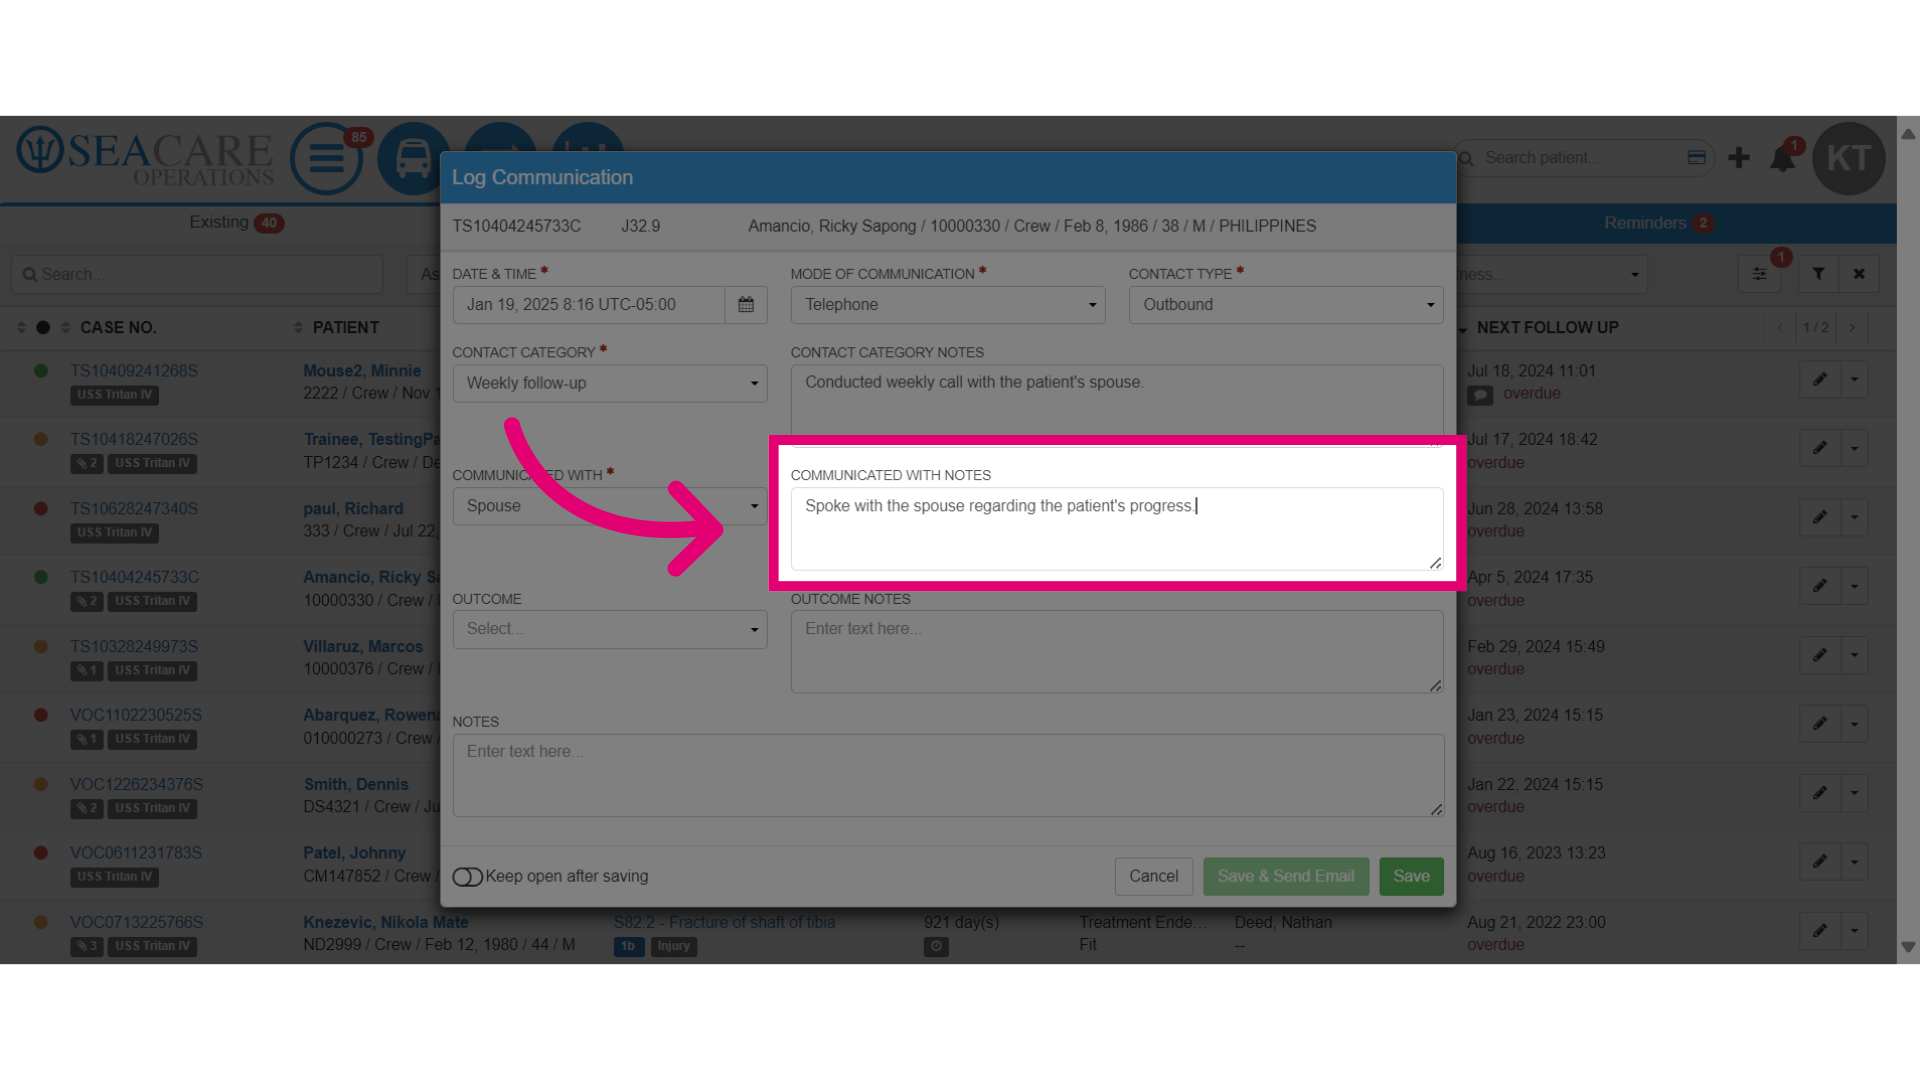
Task: Open Contact Category dropdown showing Weekly follow-up
Action: (x=610, y=384)
